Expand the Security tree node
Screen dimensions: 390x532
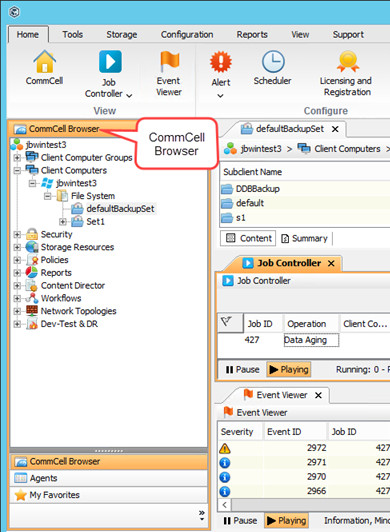click(17, 234)
